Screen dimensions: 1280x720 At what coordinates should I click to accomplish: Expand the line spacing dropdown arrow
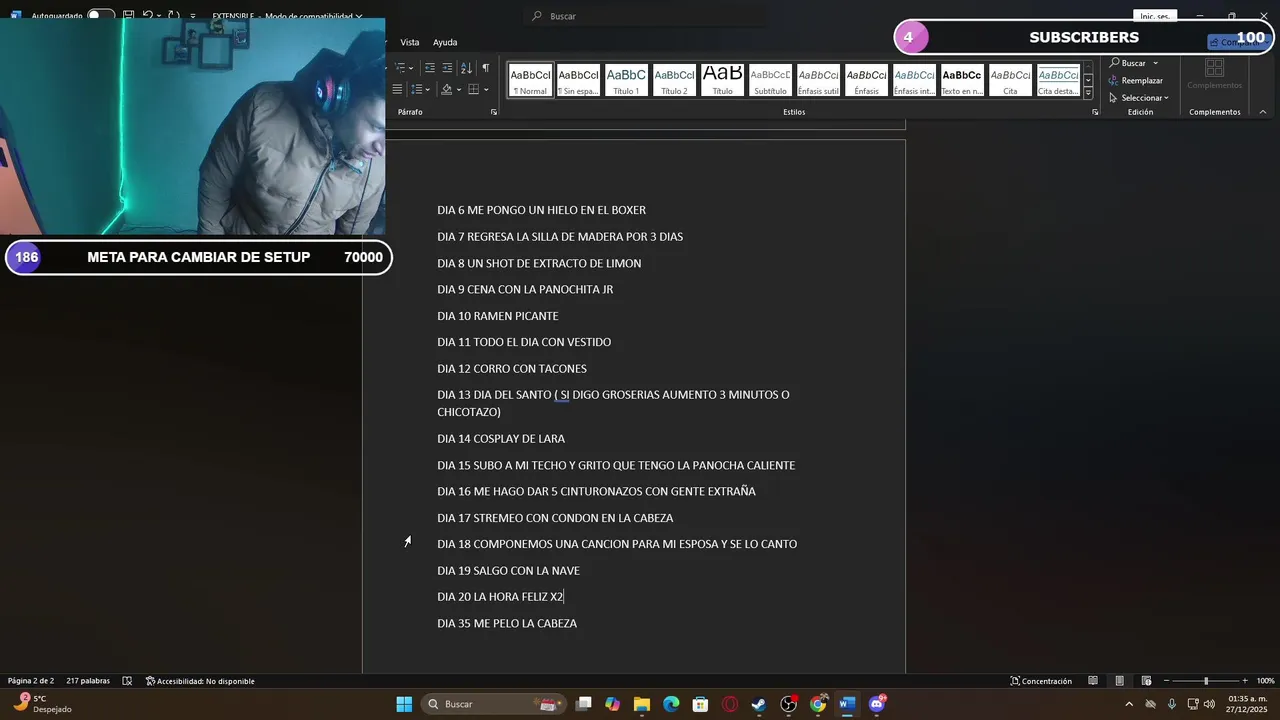(x=429, y=90)
